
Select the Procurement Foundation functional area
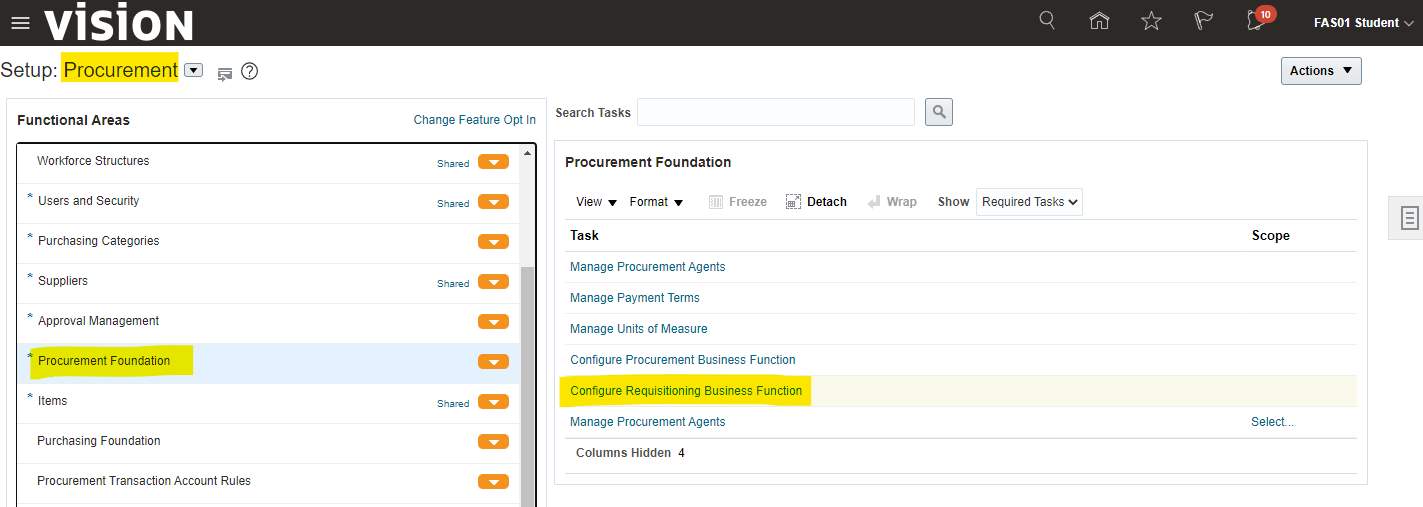pyautogui.click(x=104, y=361)
